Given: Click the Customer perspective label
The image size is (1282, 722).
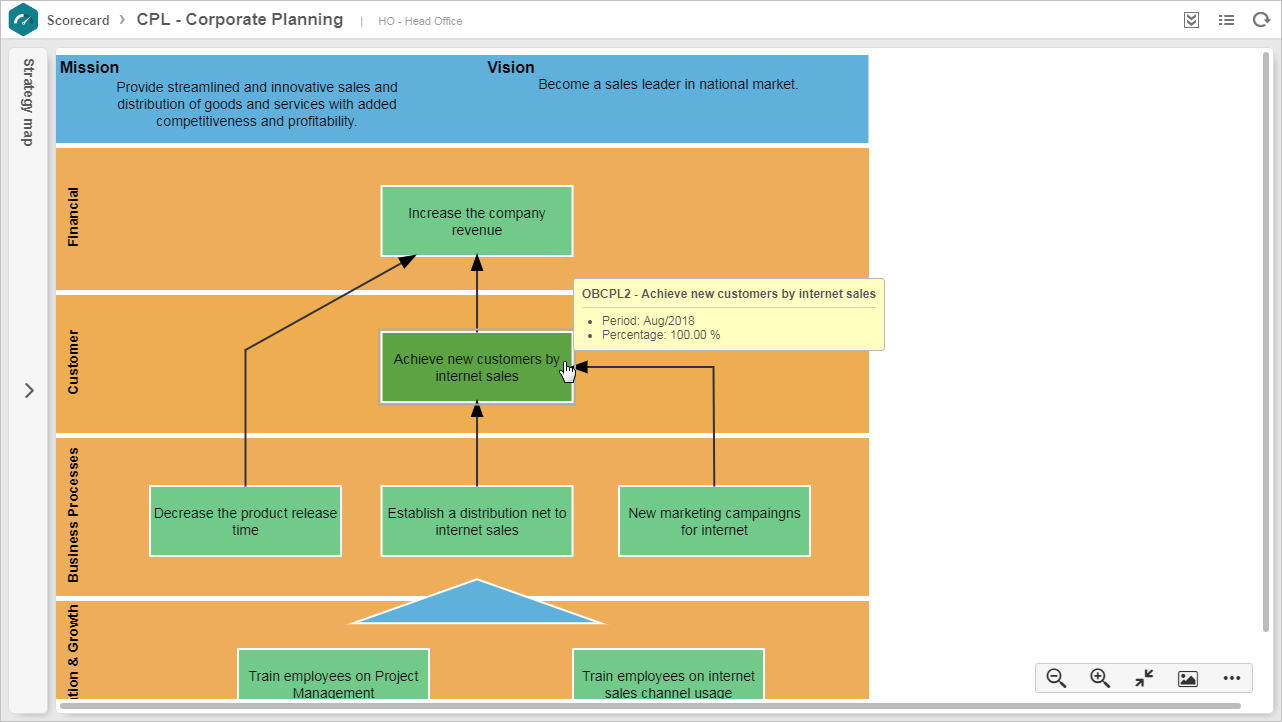Looking at the screenshot, I should pyautogui.click(x=73, y=362).
